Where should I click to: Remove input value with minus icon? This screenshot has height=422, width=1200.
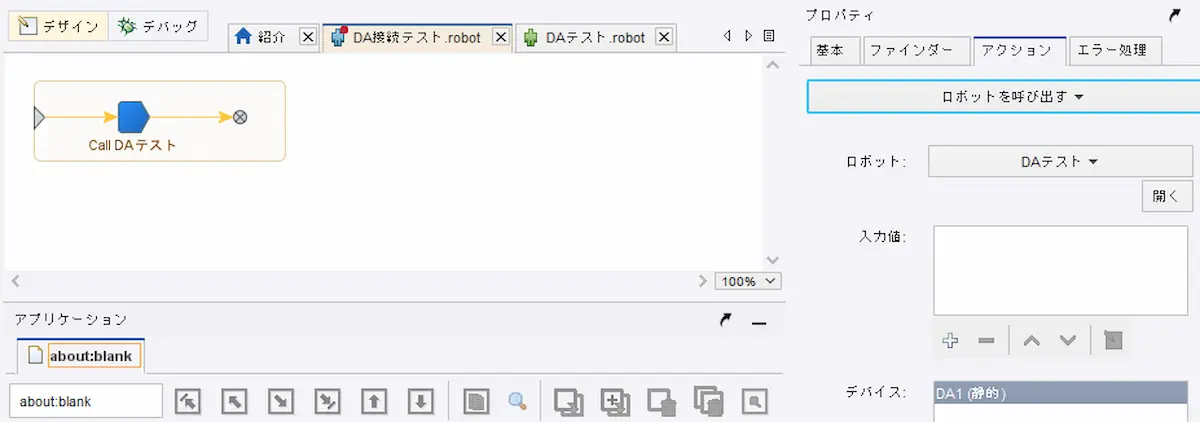(987, 341)
